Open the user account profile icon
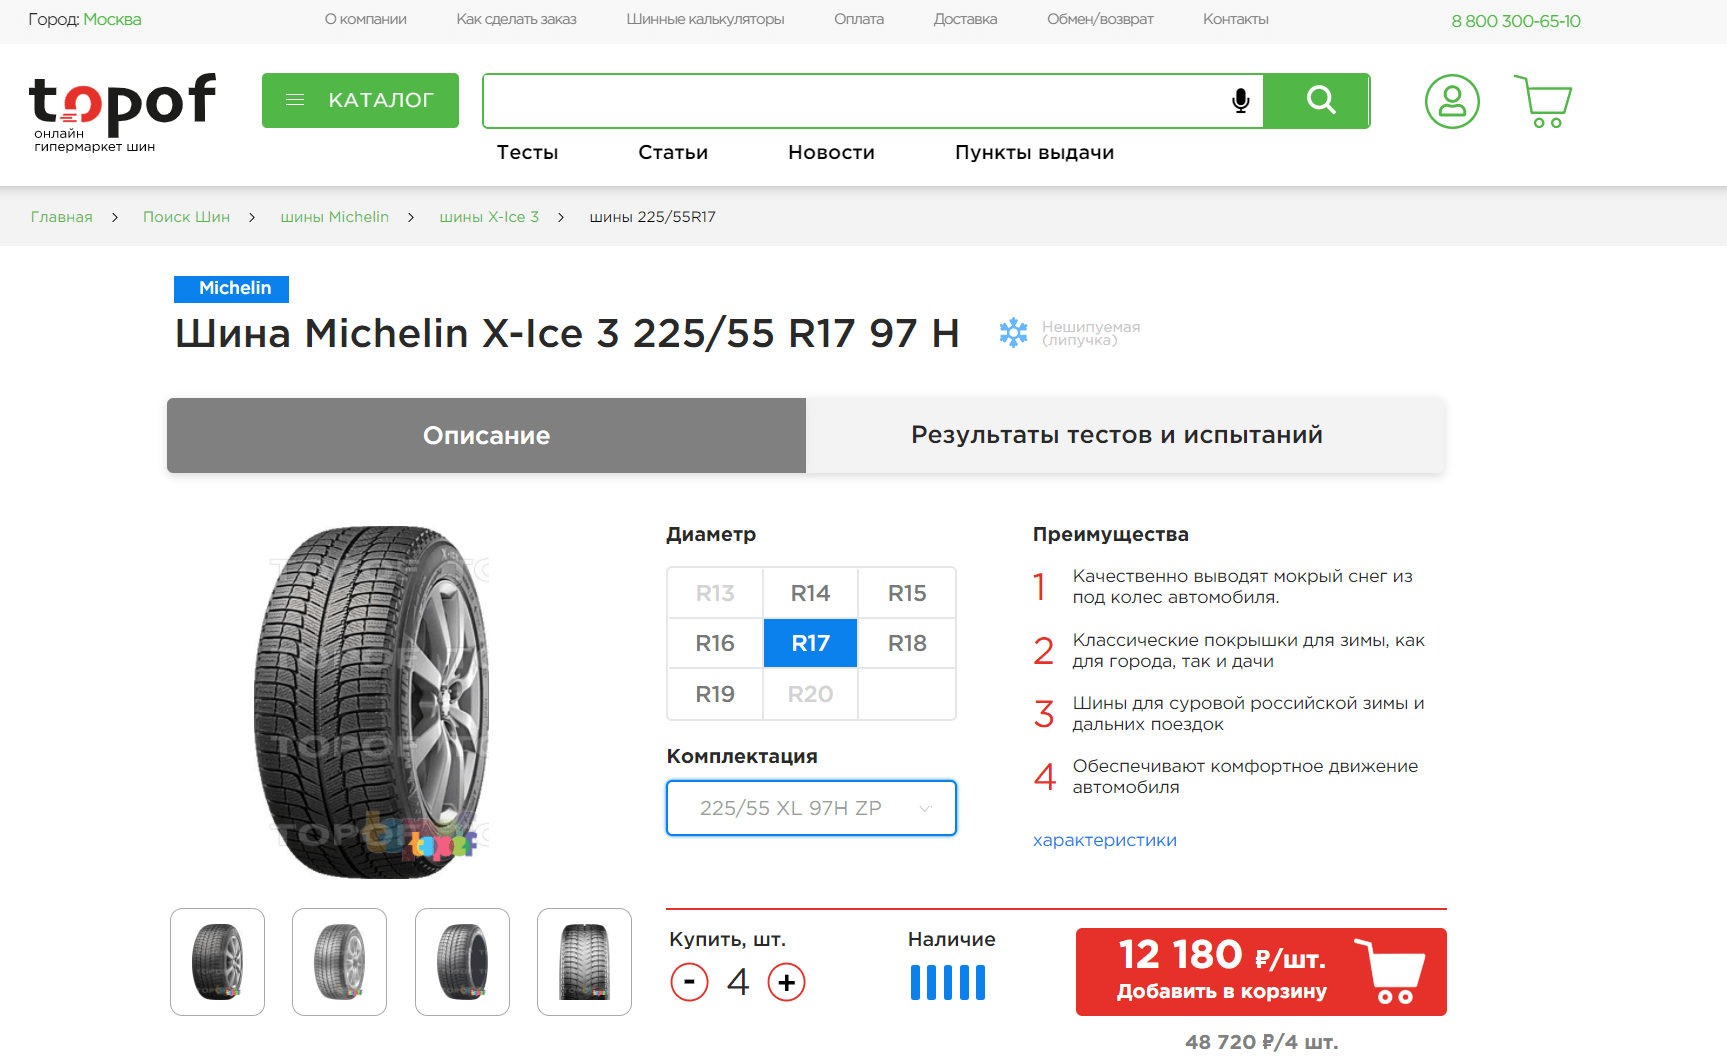 click(1452, 101)
